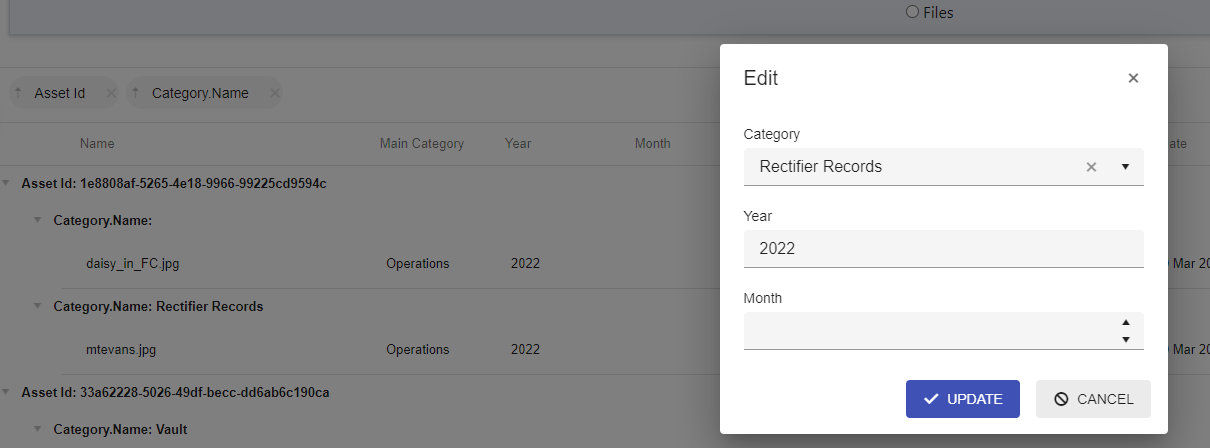Clear the Rectifier Records category selection
Image resolution: width=1210 pixels, height=448 pixels.
point(1092,167)
